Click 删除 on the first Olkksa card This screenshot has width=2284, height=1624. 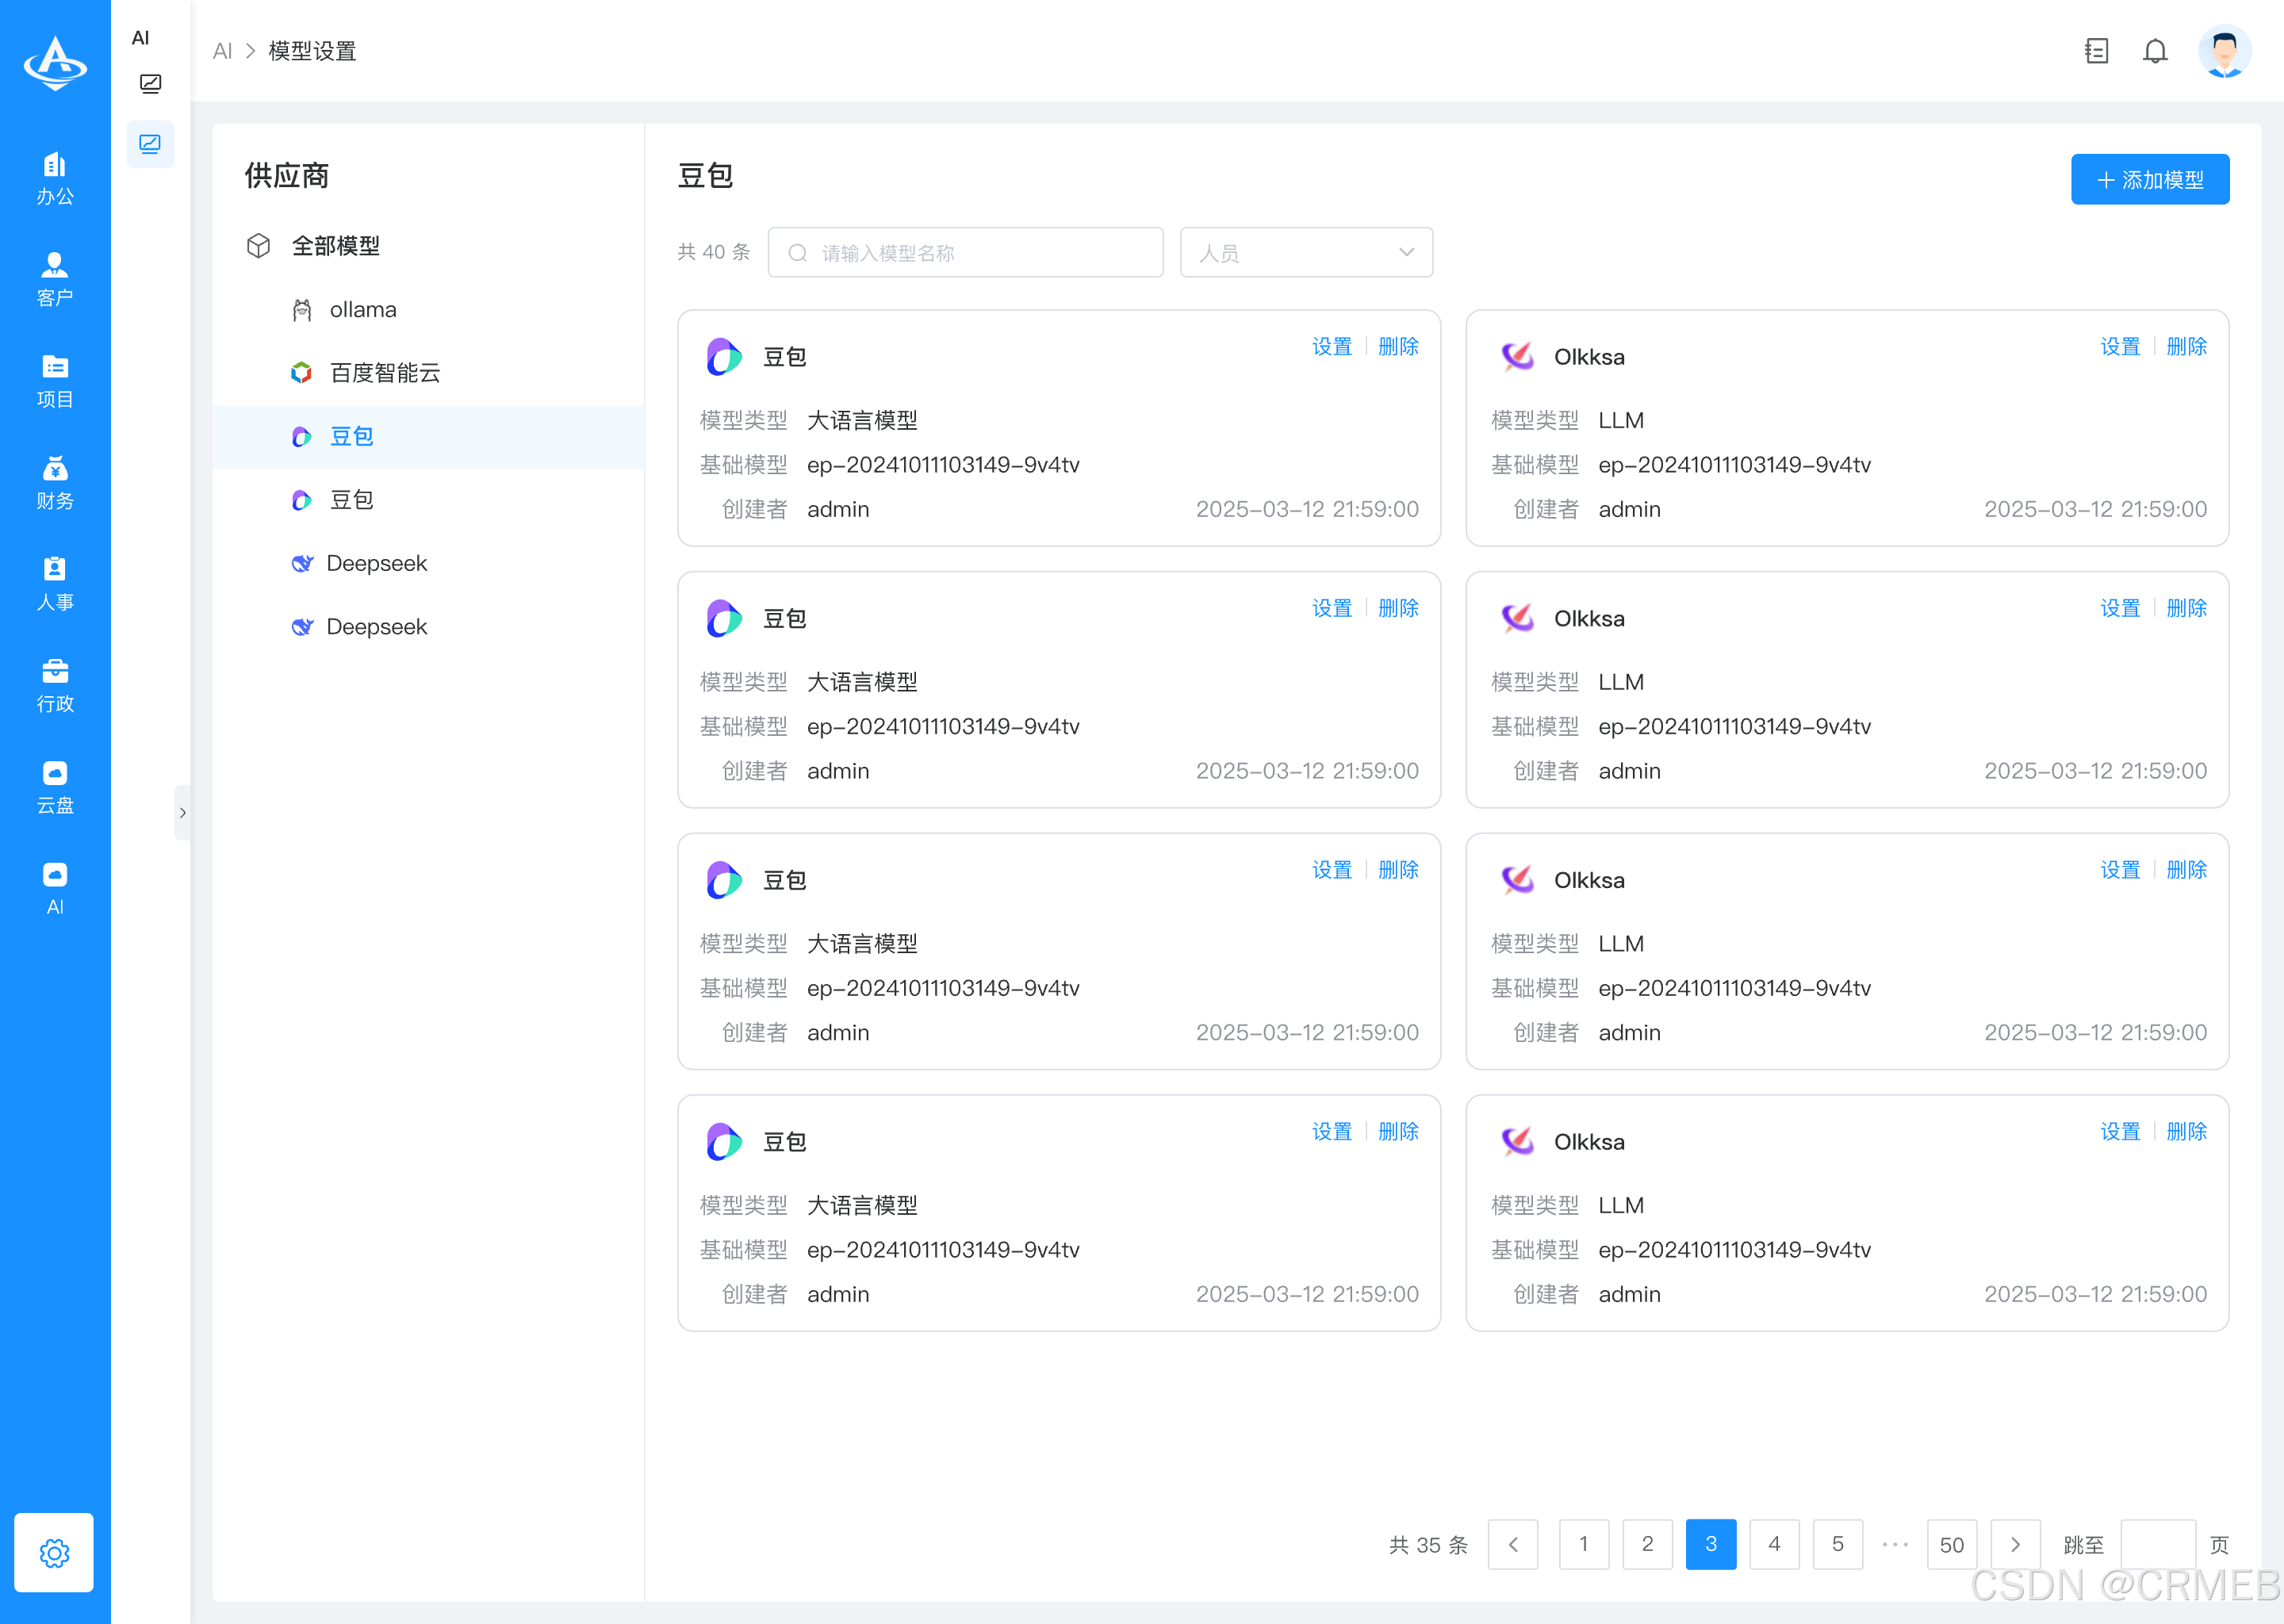tap(2186, 346)
